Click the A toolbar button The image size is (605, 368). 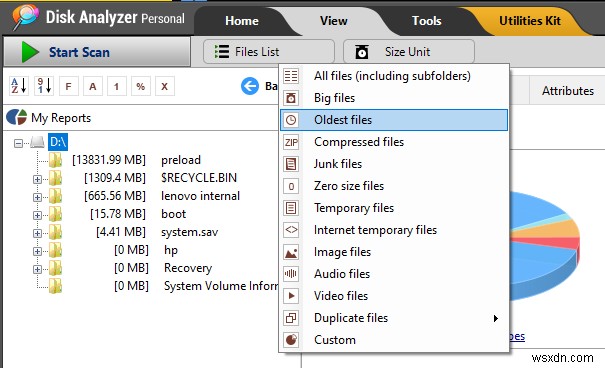click(x=93, y=86)
